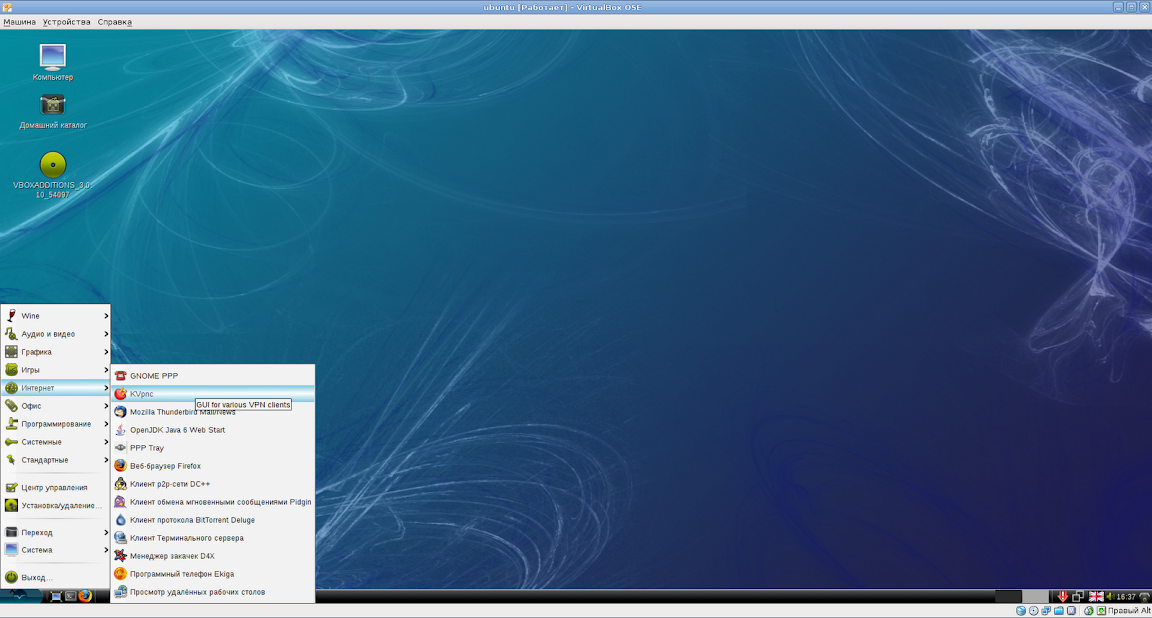Open the Компьютер desktop icon
Viewport: 1152px width, 618px height.
53,62
